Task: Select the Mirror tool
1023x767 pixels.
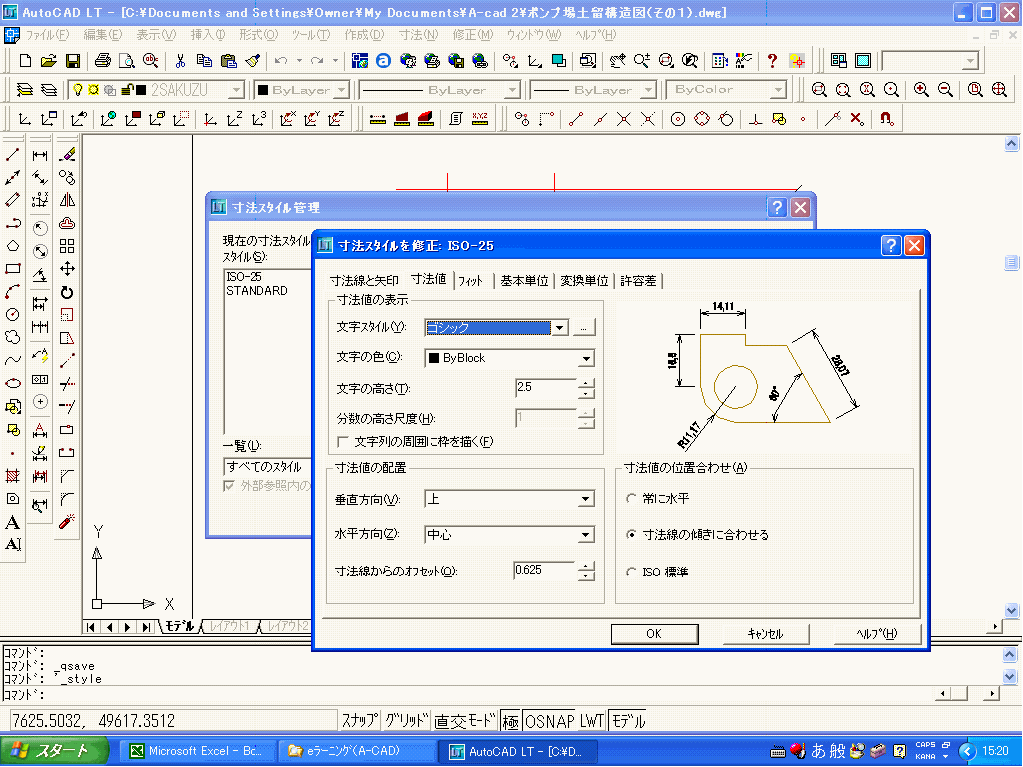Action: coord(67,200)
